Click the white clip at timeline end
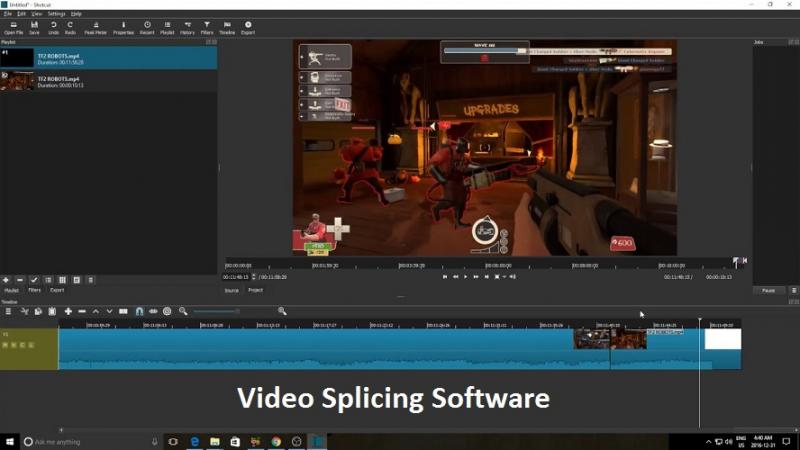 point(722,339)
